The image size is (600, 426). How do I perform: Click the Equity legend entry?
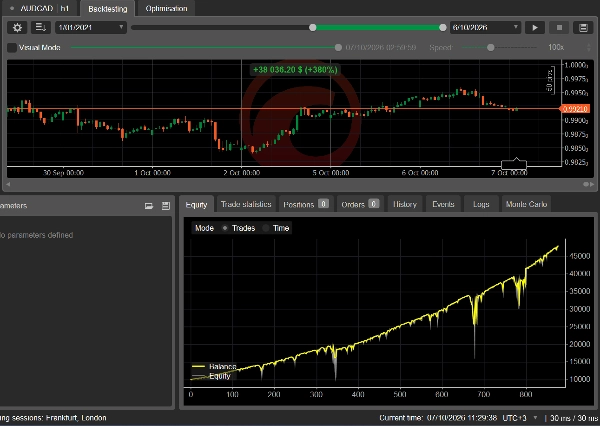(211, 376)
